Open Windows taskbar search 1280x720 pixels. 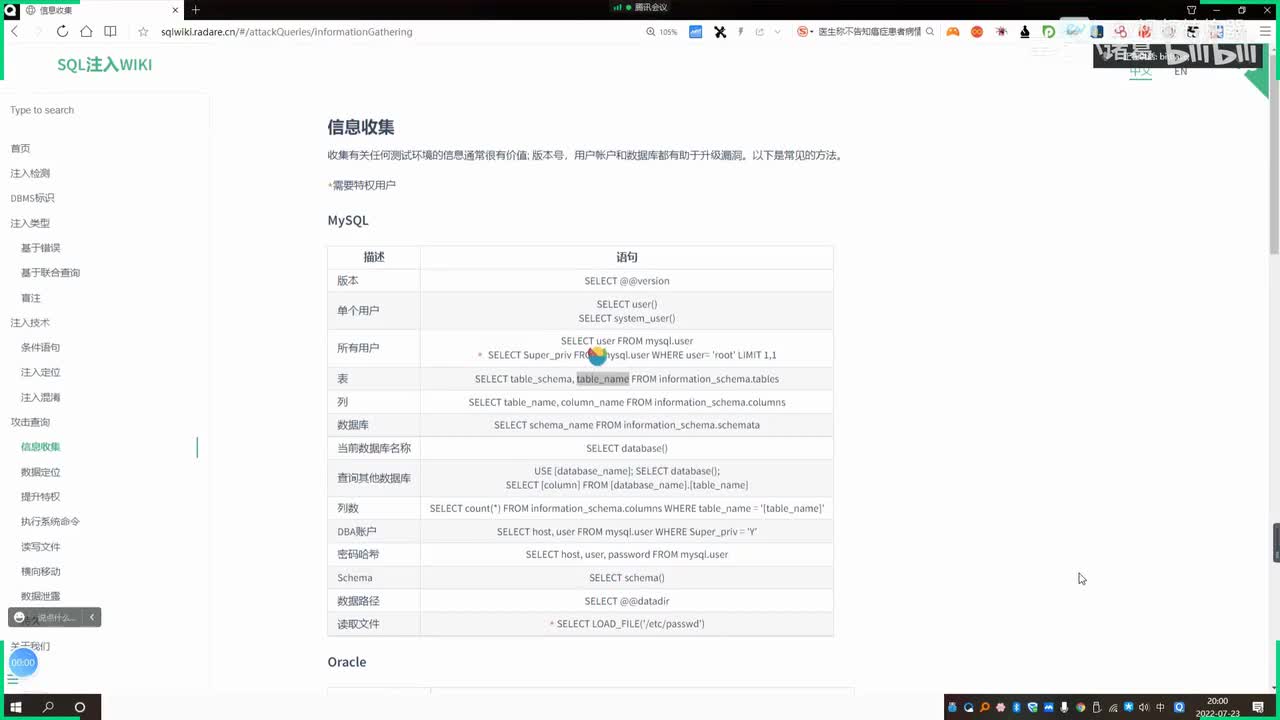point(48,707)
